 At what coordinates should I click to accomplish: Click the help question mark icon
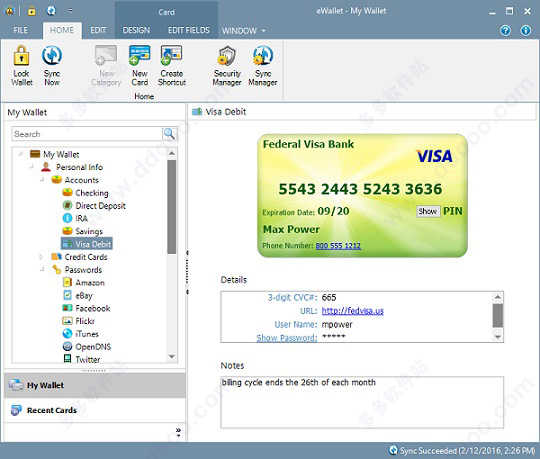click(x=505, y=31)
